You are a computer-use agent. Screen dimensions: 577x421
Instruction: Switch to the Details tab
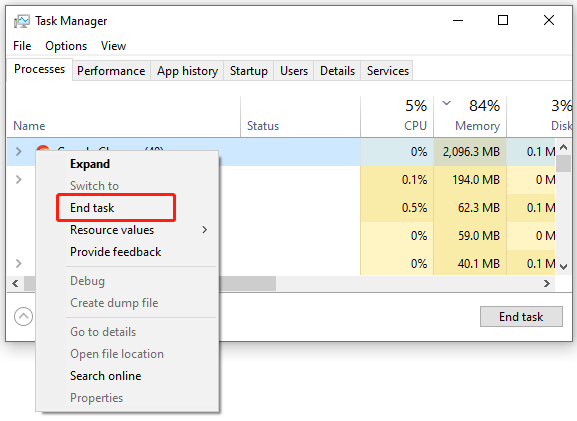337,71
